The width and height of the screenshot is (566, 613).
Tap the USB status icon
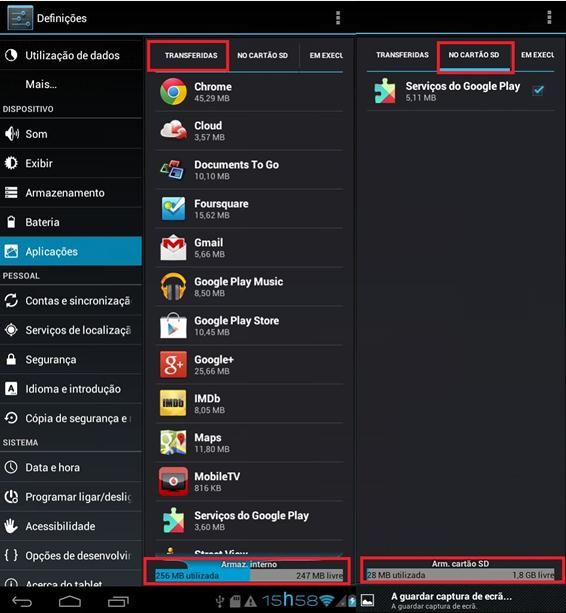(x=220, y=601)
